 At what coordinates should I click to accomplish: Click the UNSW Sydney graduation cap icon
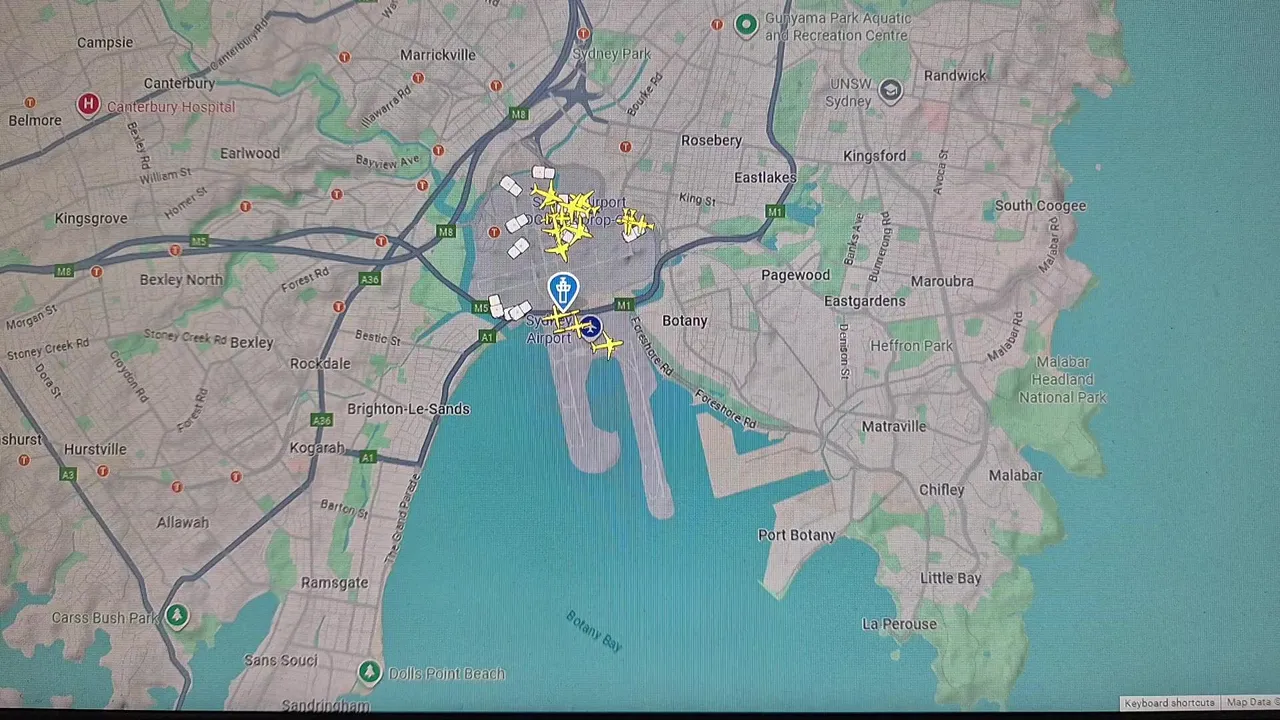pyautogui.click(x=890, y=92)
